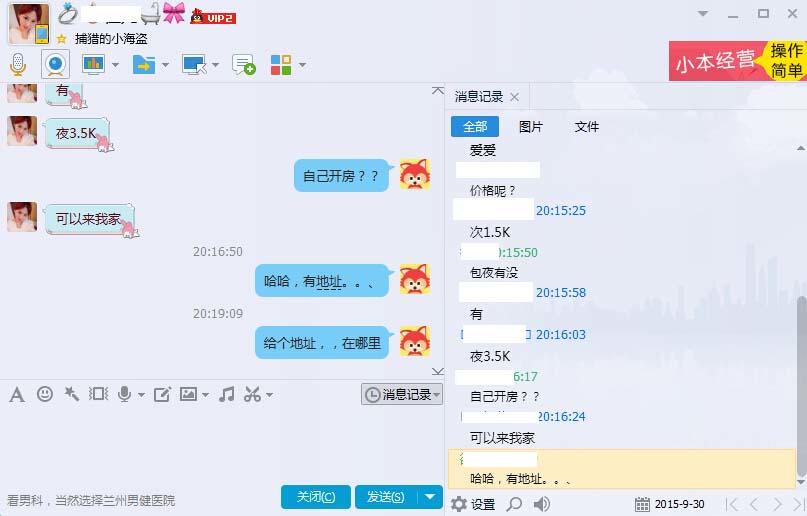Click the send file folder icon
807x516 pixels.
tap(144, 65)
